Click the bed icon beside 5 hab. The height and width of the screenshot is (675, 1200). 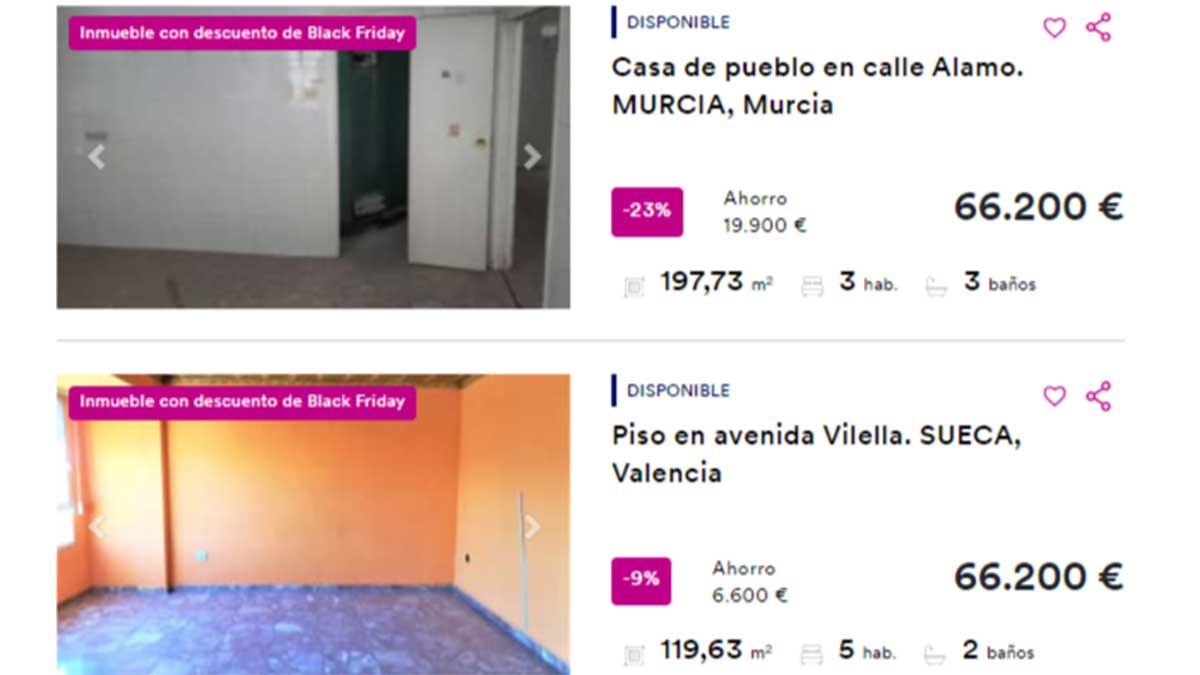coord(812,655)
